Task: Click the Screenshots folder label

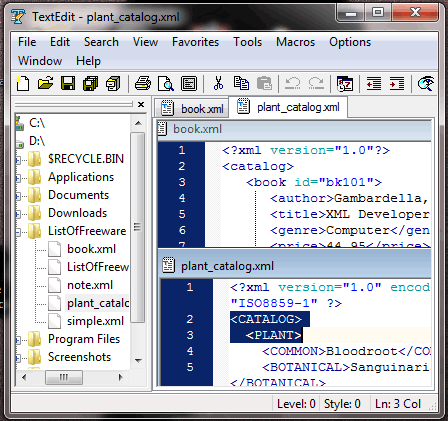Action: pos(79,357)
